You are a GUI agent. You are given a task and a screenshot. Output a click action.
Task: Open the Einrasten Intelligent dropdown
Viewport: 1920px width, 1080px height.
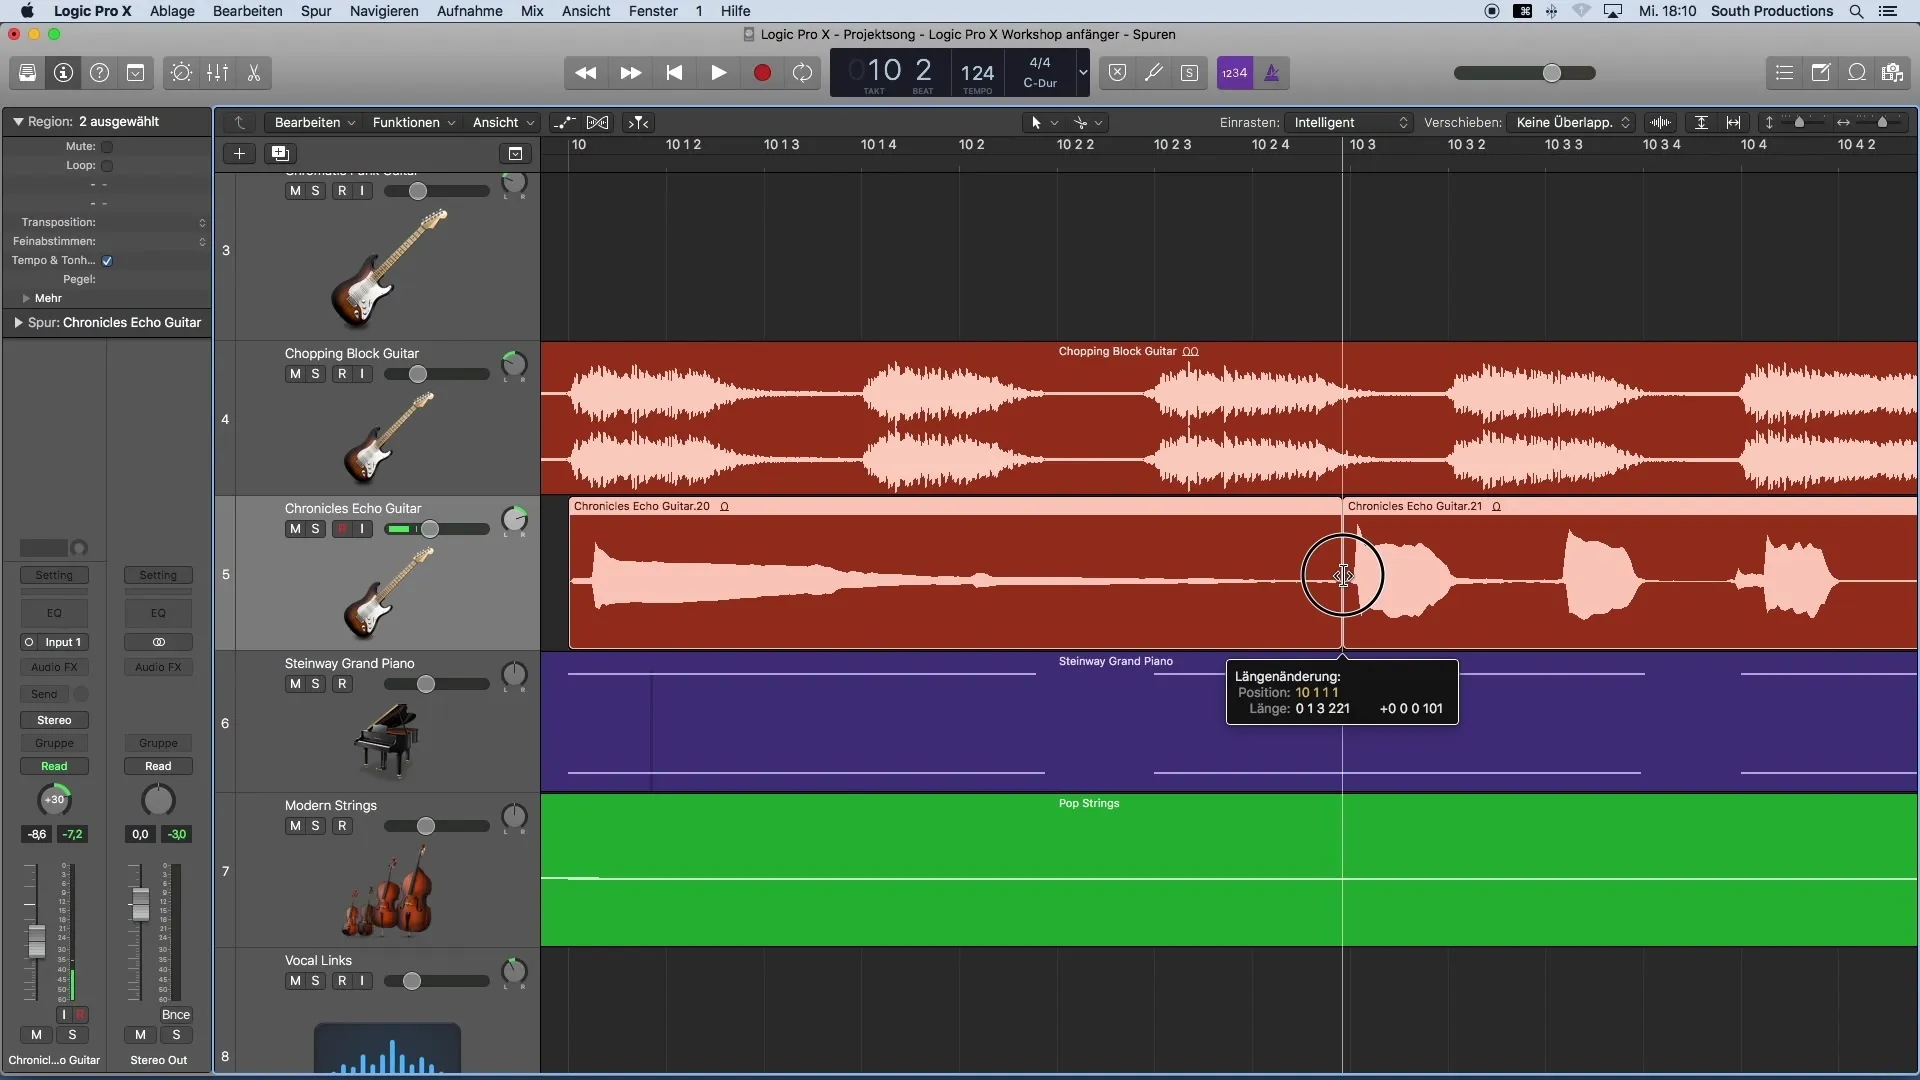(1349, 122)
